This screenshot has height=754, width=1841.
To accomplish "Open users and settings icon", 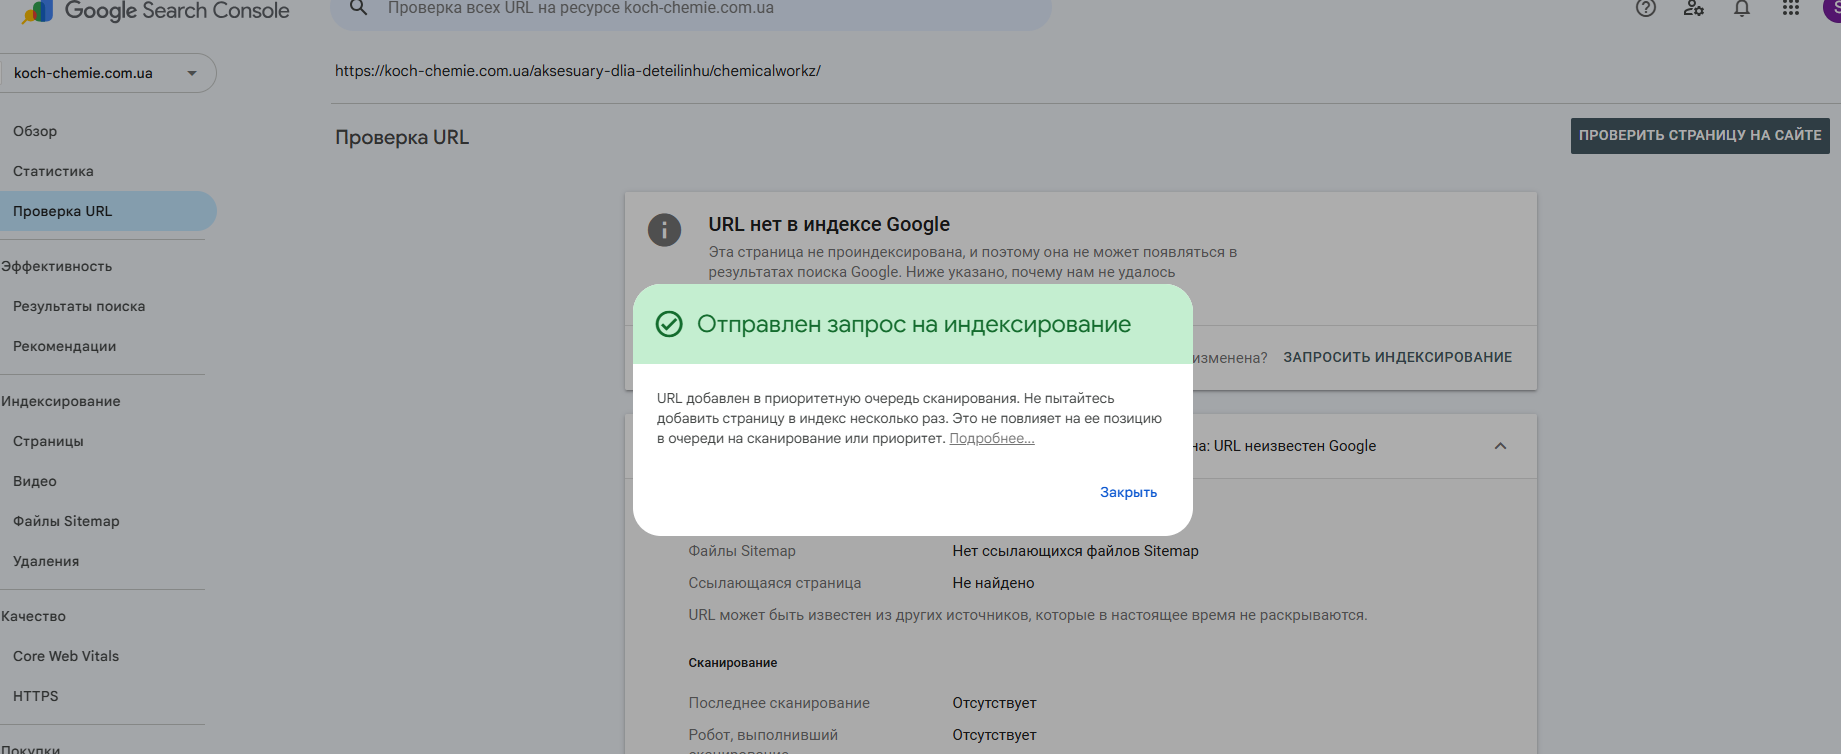I will pos(1694,8).
